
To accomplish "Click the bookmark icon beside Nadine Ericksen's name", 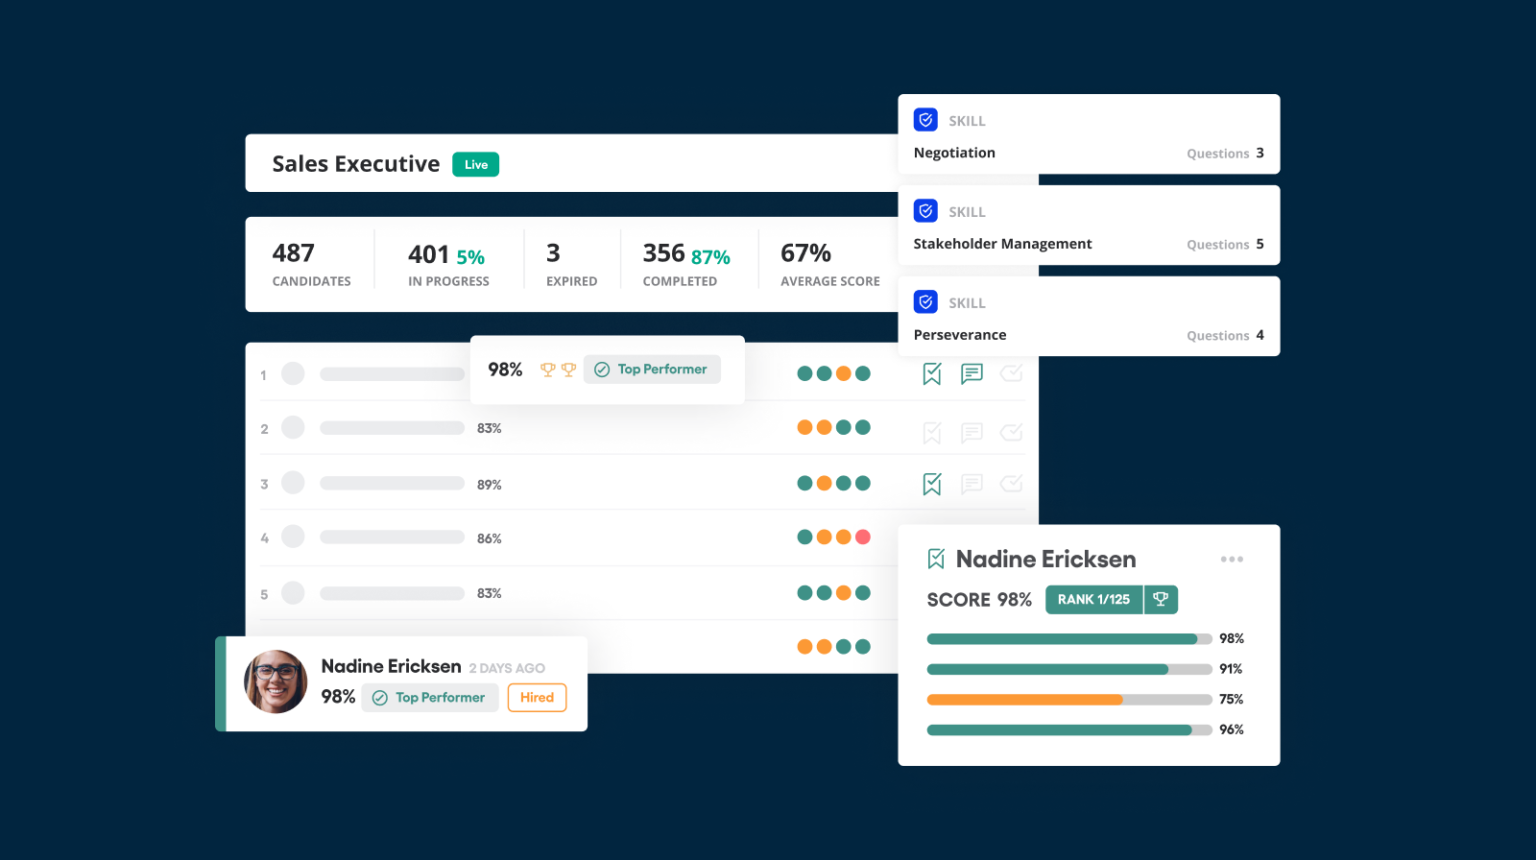I will click(x=935, y=558).
